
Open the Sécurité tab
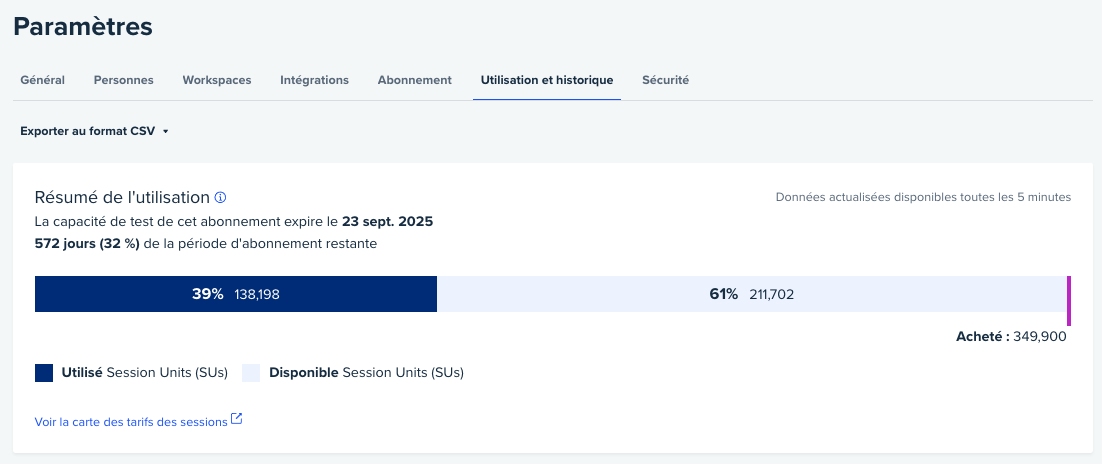666,80
